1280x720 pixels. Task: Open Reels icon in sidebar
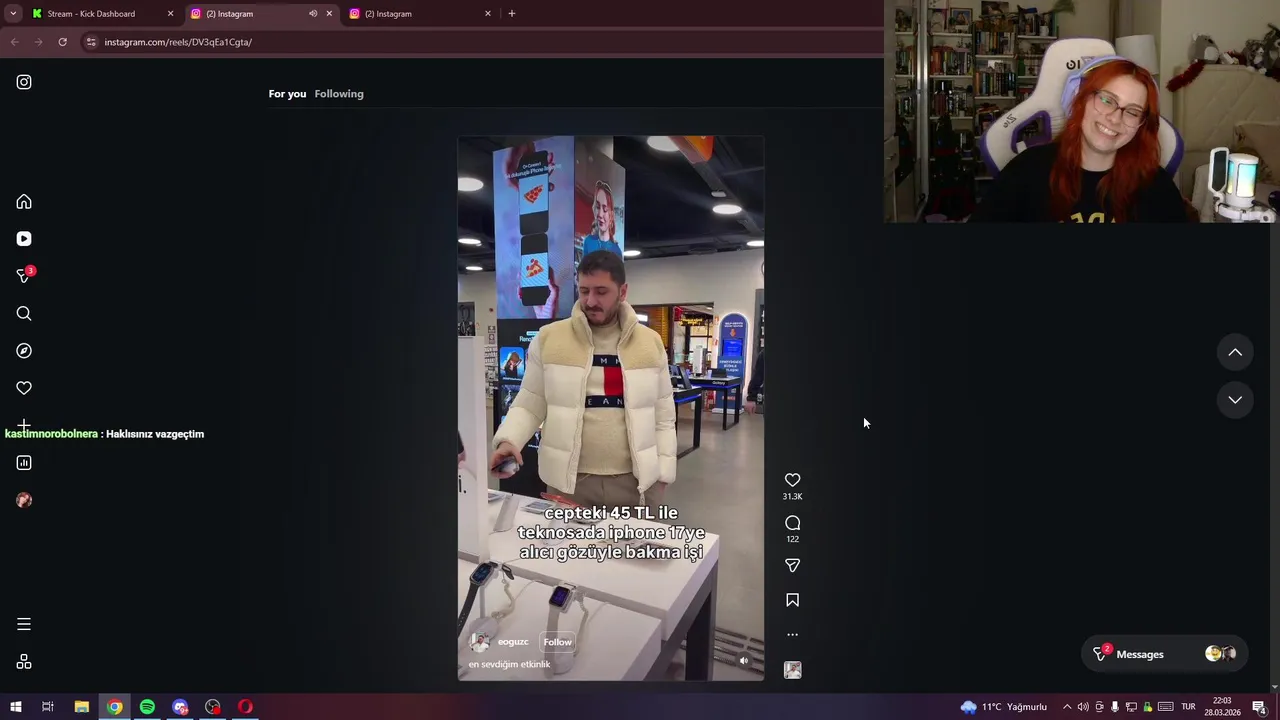pos(24,239)
